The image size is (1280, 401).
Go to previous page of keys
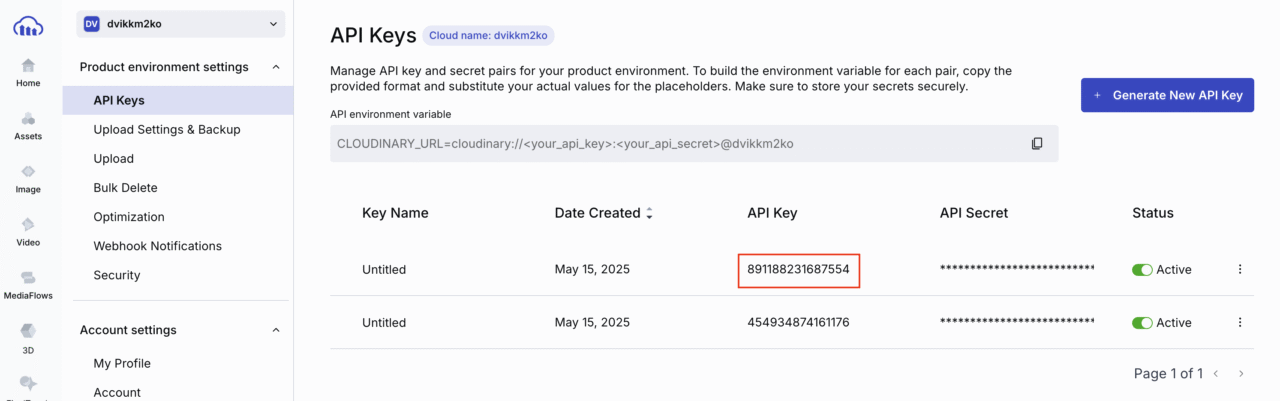(1216, 373)
